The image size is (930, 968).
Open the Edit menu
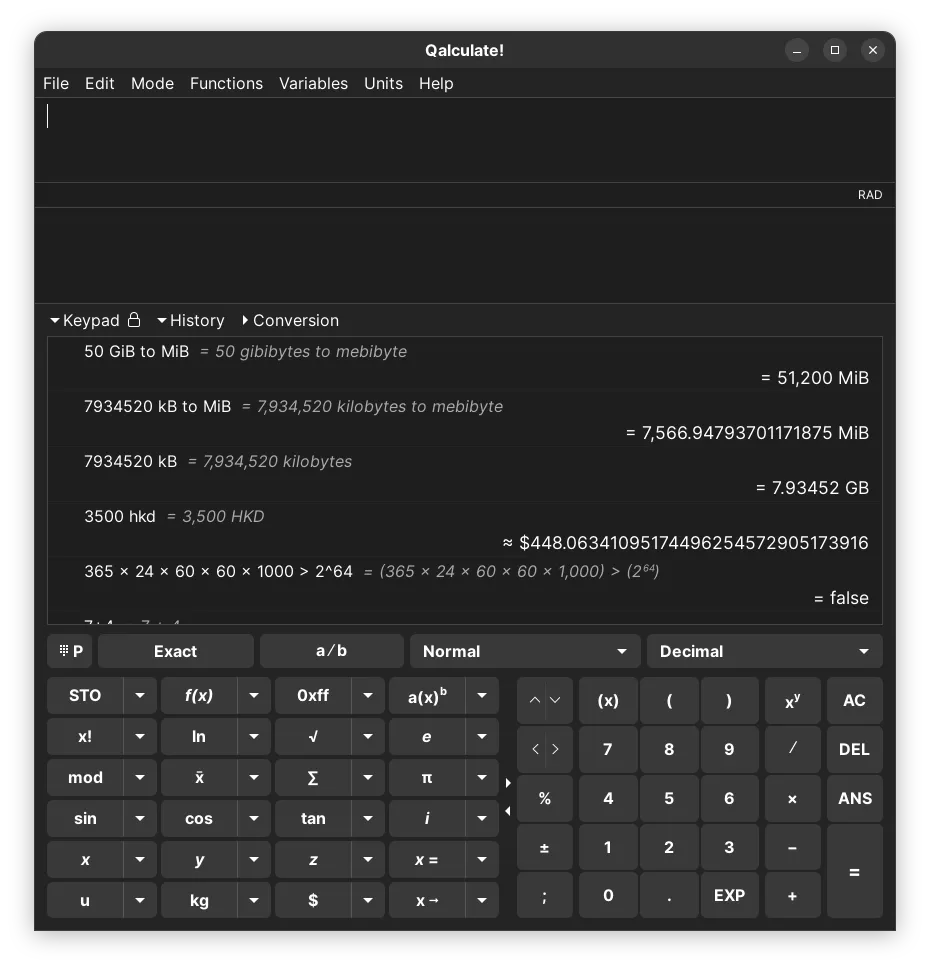click(x=99, y=83)
